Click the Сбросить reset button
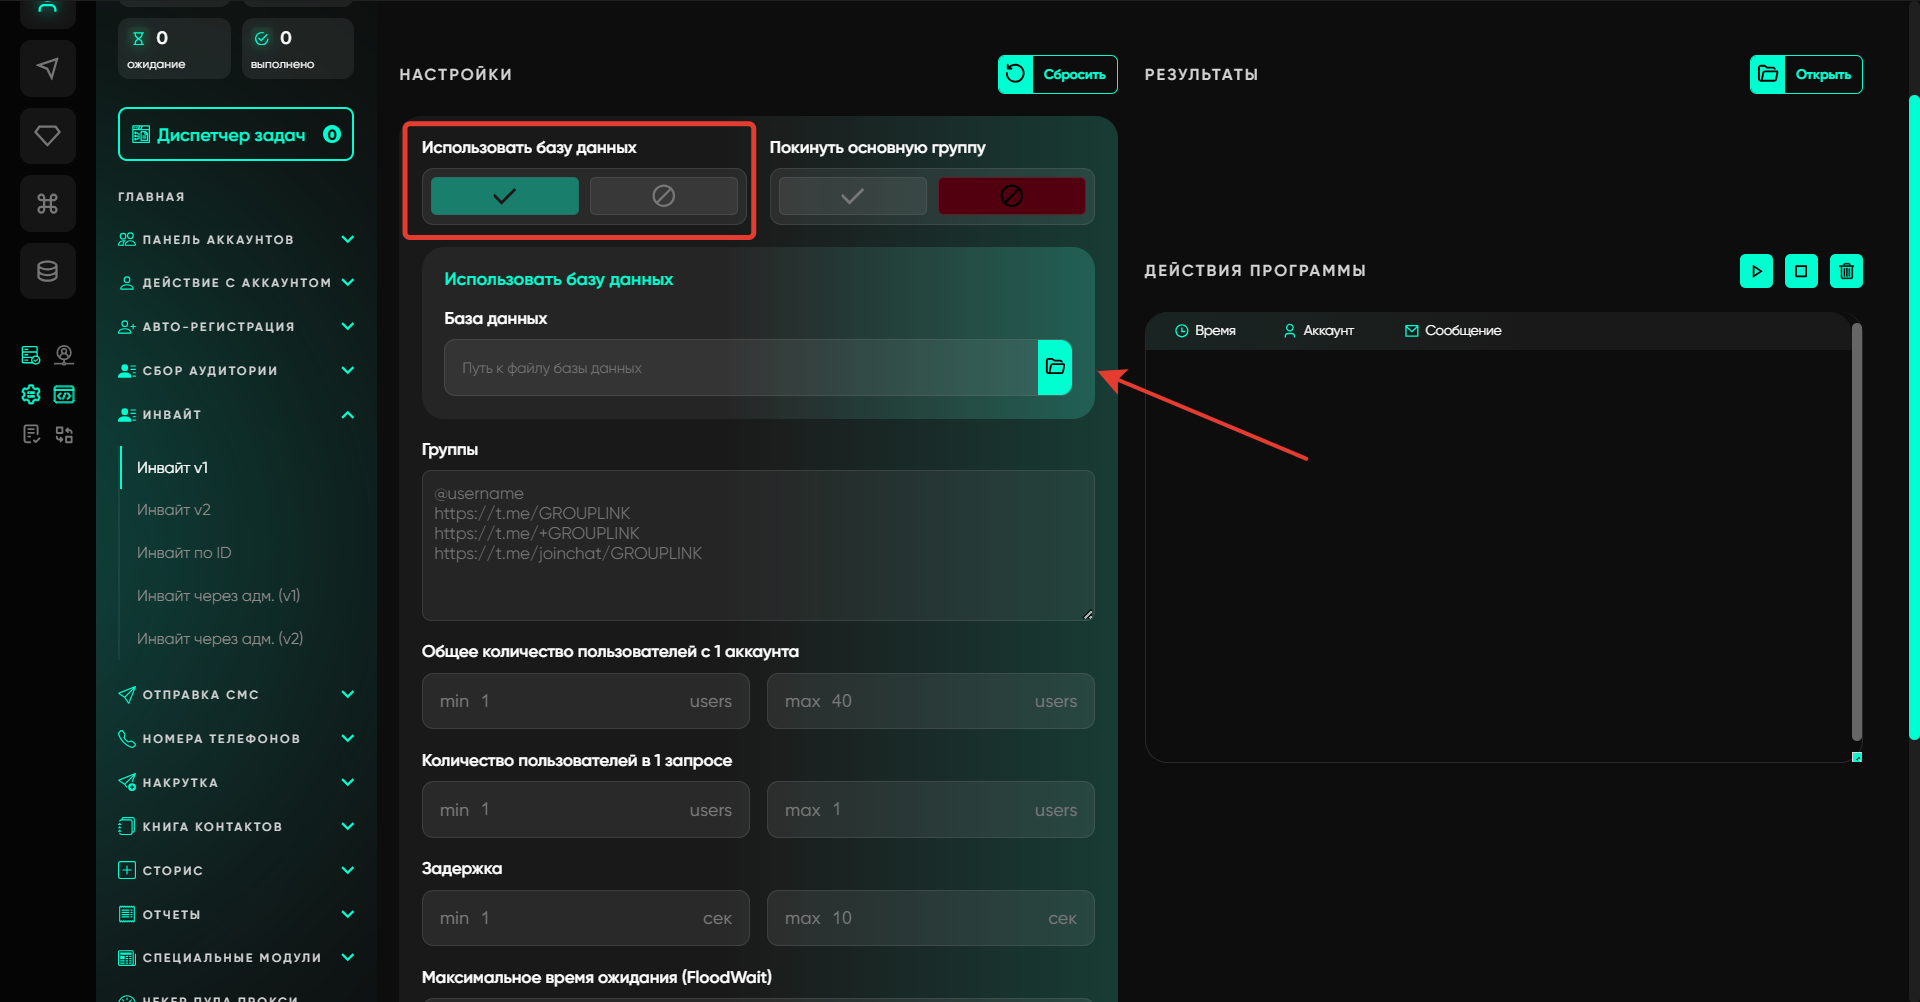 point(1057,74)
